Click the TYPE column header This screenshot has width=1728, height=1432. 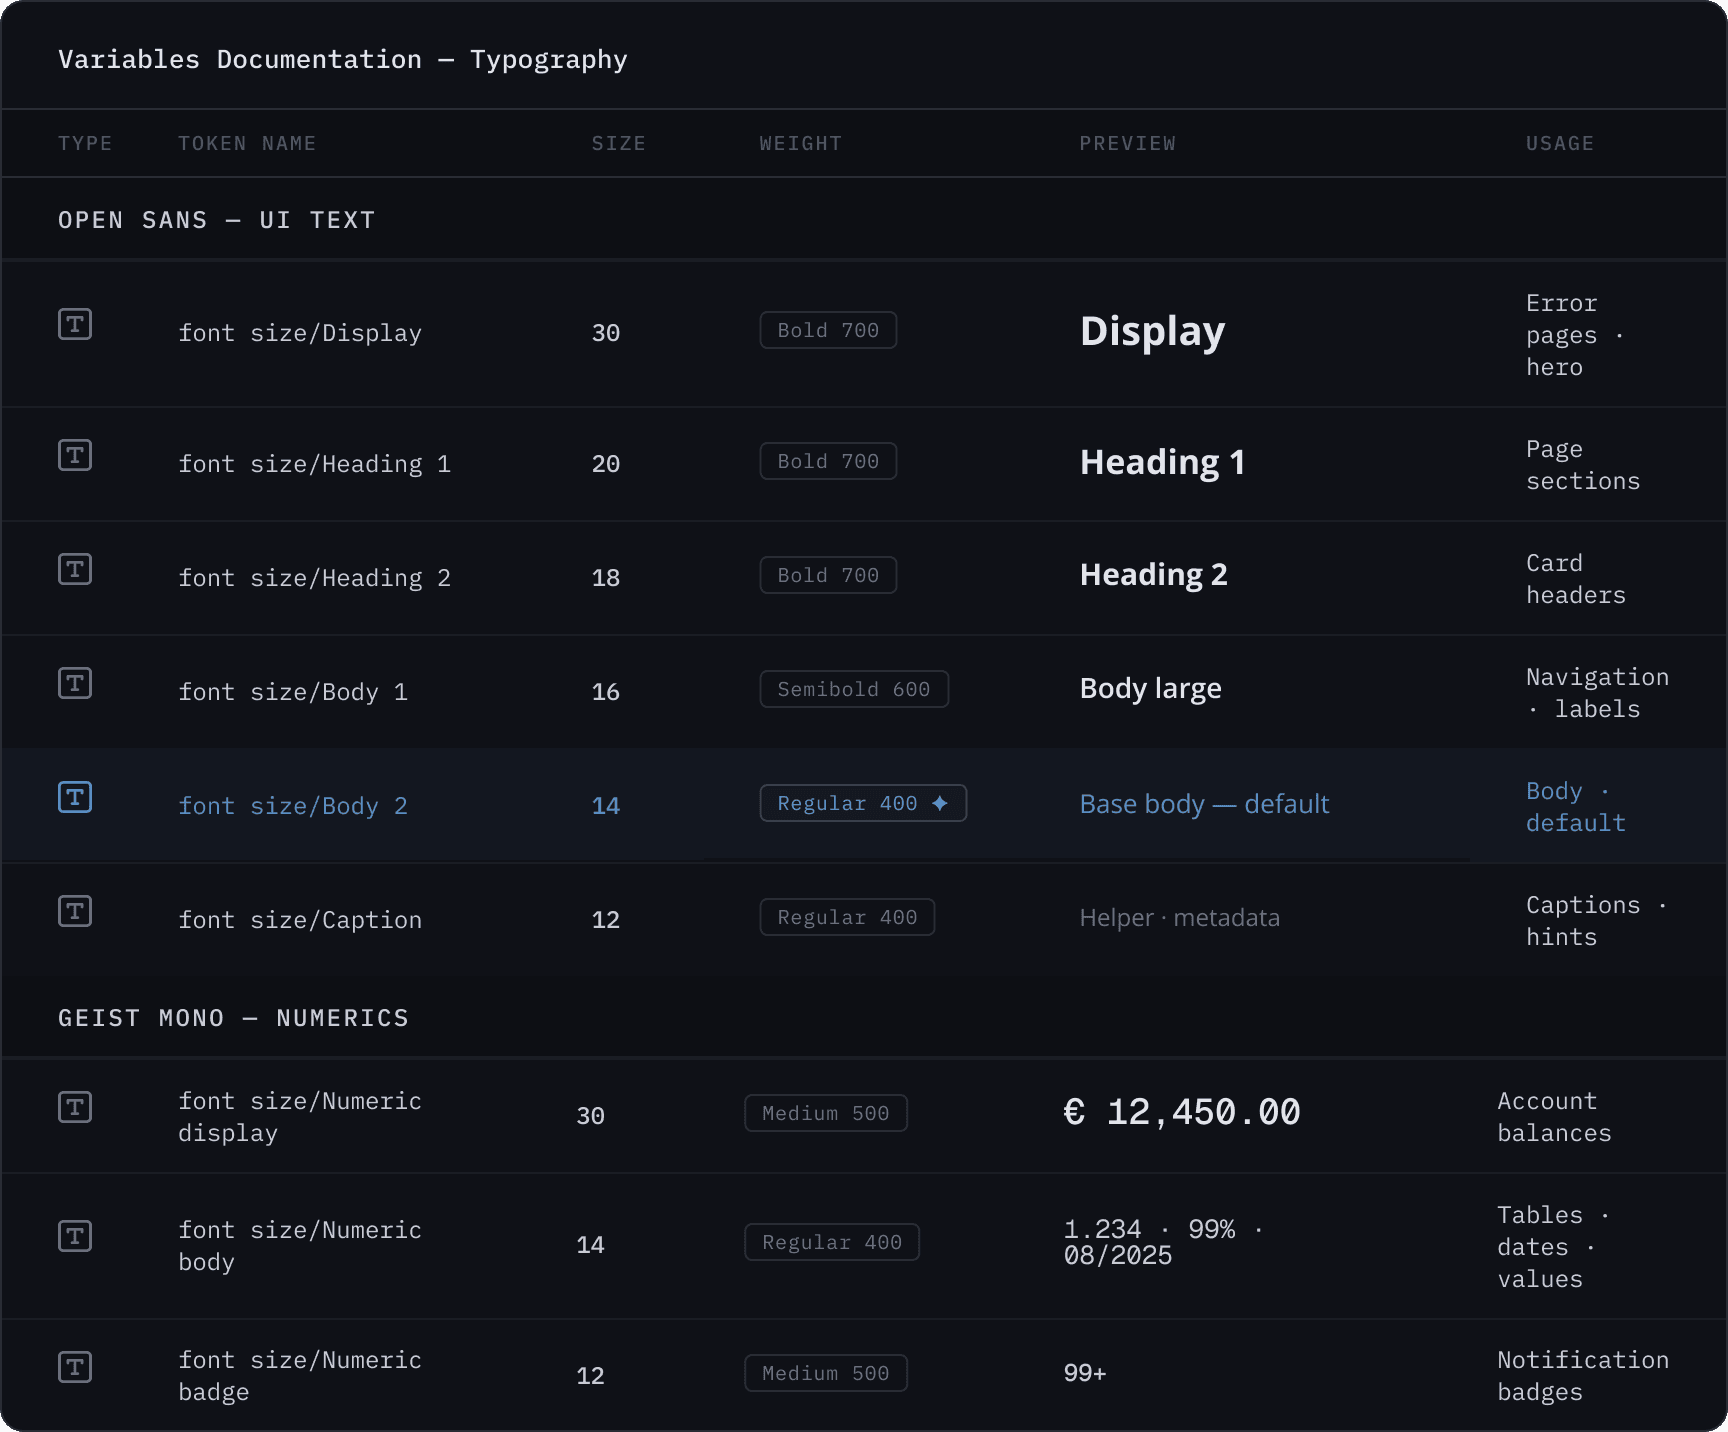[85, 143]
